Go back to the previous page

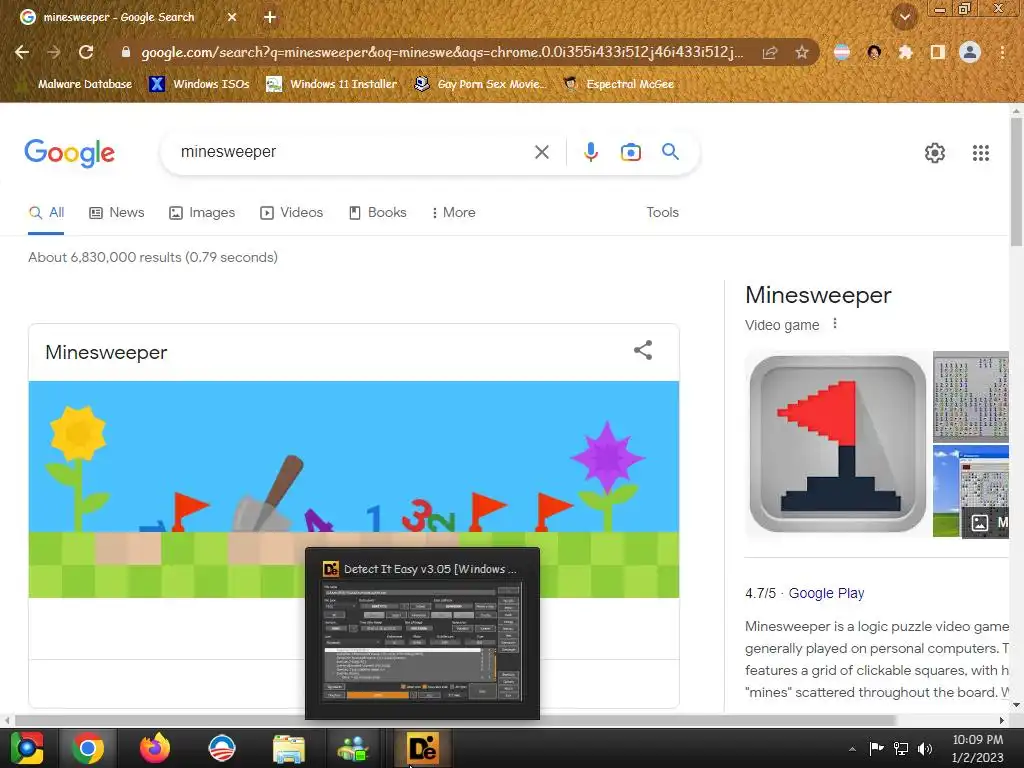pyautogui.click(x=22, y=52)
